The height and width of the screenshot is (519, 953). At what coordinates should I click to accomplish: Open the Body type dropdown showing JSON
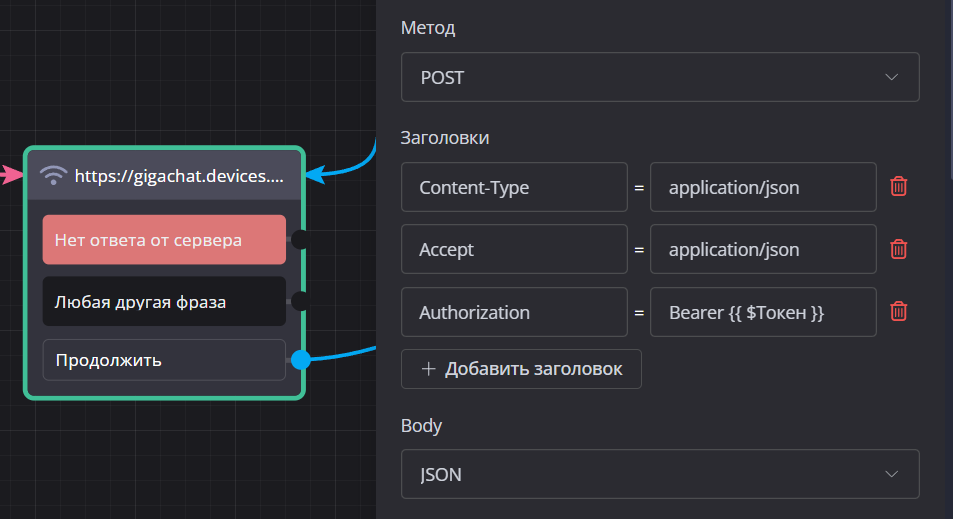659,474
